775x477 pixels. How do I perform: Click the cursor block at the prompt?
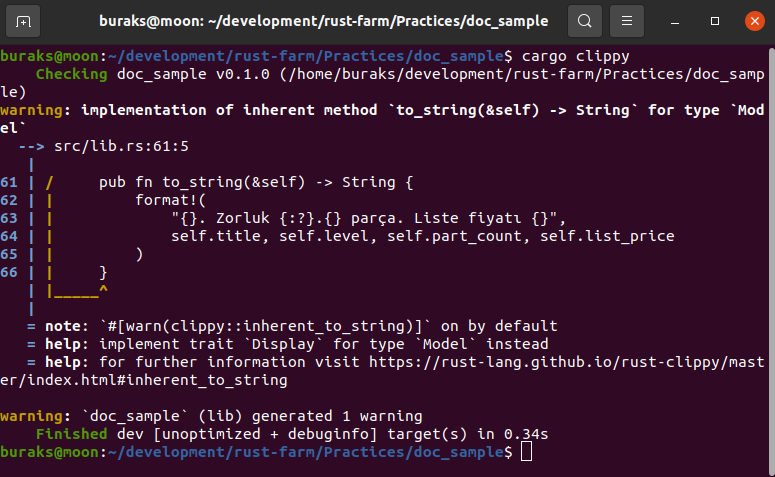527,453
